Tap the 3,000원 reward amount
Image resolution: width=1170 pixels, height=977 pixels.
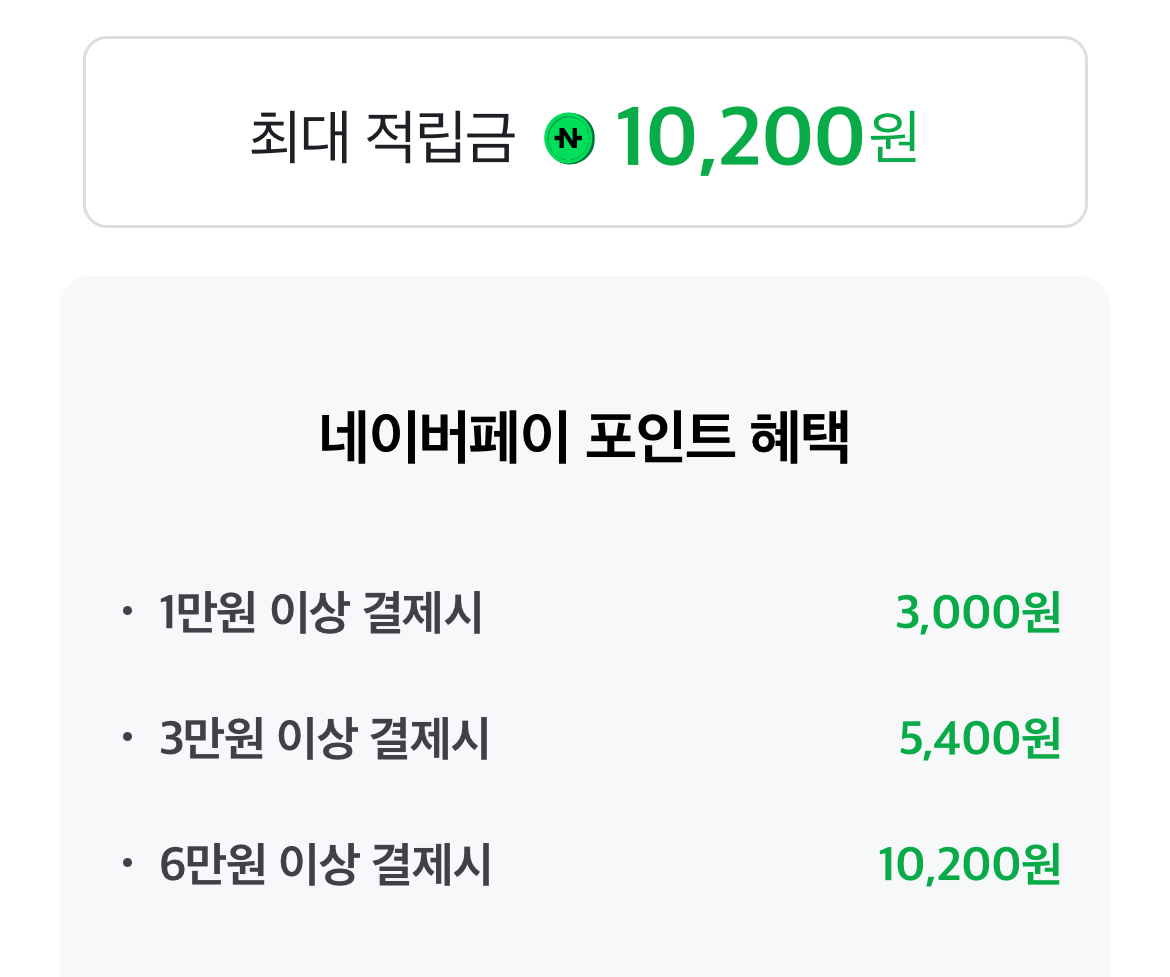click(977, 613)
